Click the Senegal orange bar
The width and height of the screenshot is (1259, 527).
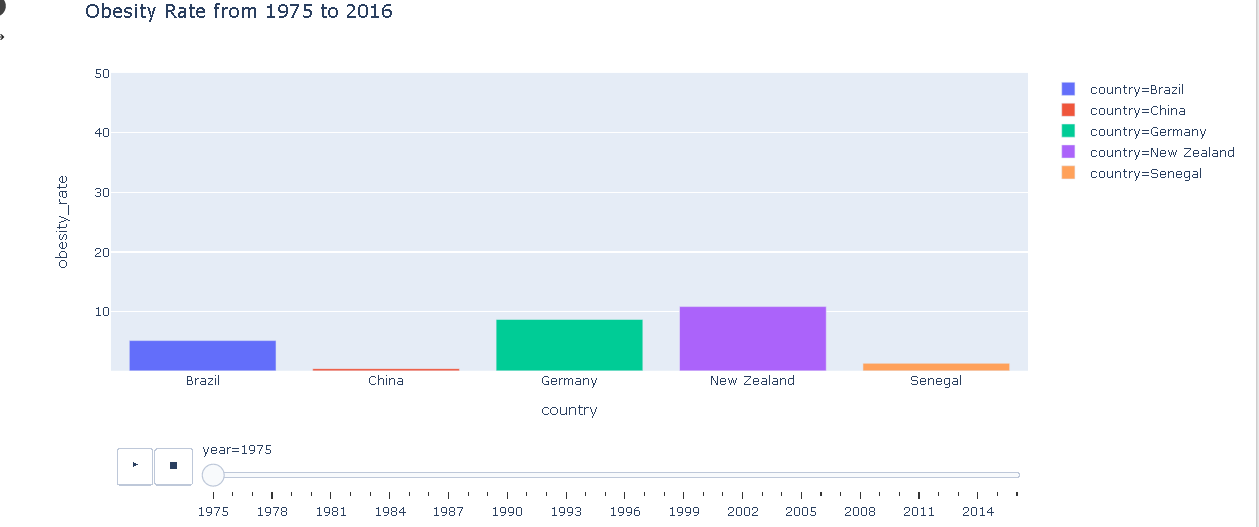[936, 367]
